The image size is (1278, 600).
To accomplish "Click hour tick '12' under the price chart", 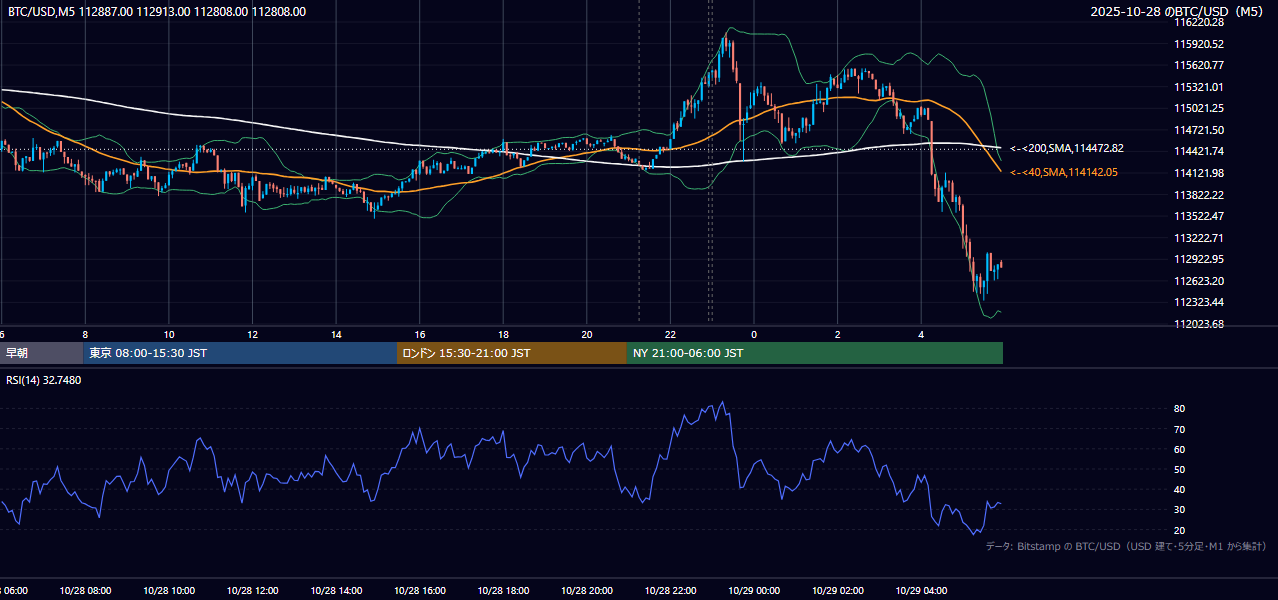I will pyautogui.click(x=252, y=335).
